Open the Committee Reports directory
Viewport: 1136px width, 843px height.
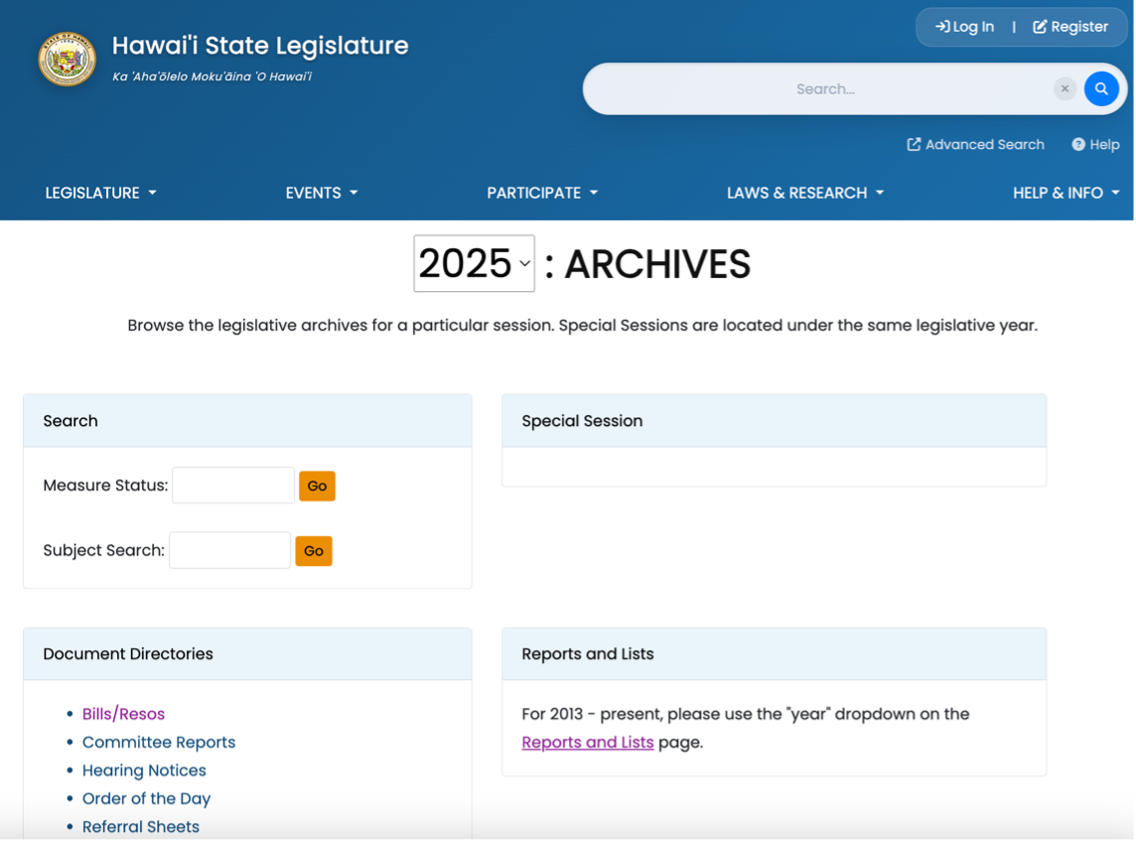[x=159, y=742]
